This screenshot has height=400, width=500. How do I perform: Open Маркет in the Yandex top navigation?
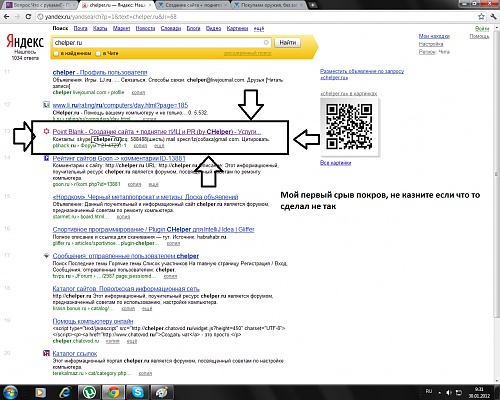coord(121,28)
